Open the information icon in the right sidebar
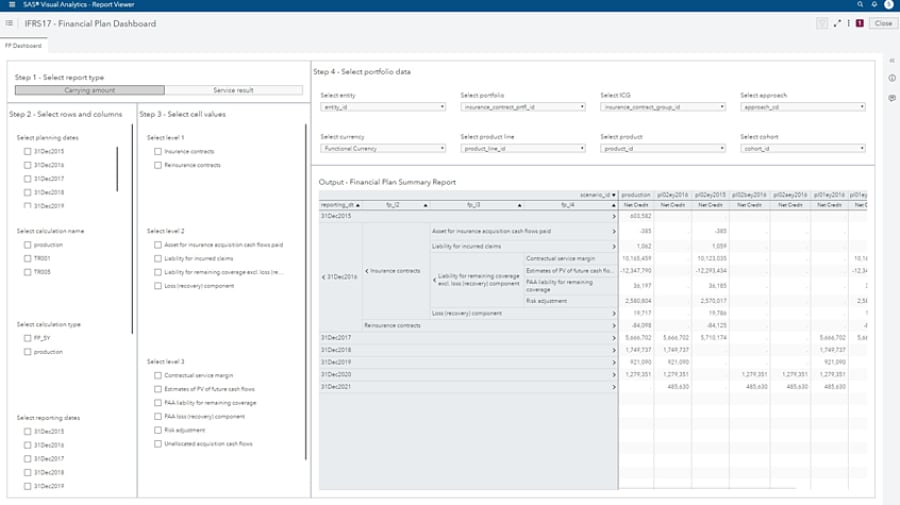Image resolution: width=900 pixels, height=505 pixels. 892,78
